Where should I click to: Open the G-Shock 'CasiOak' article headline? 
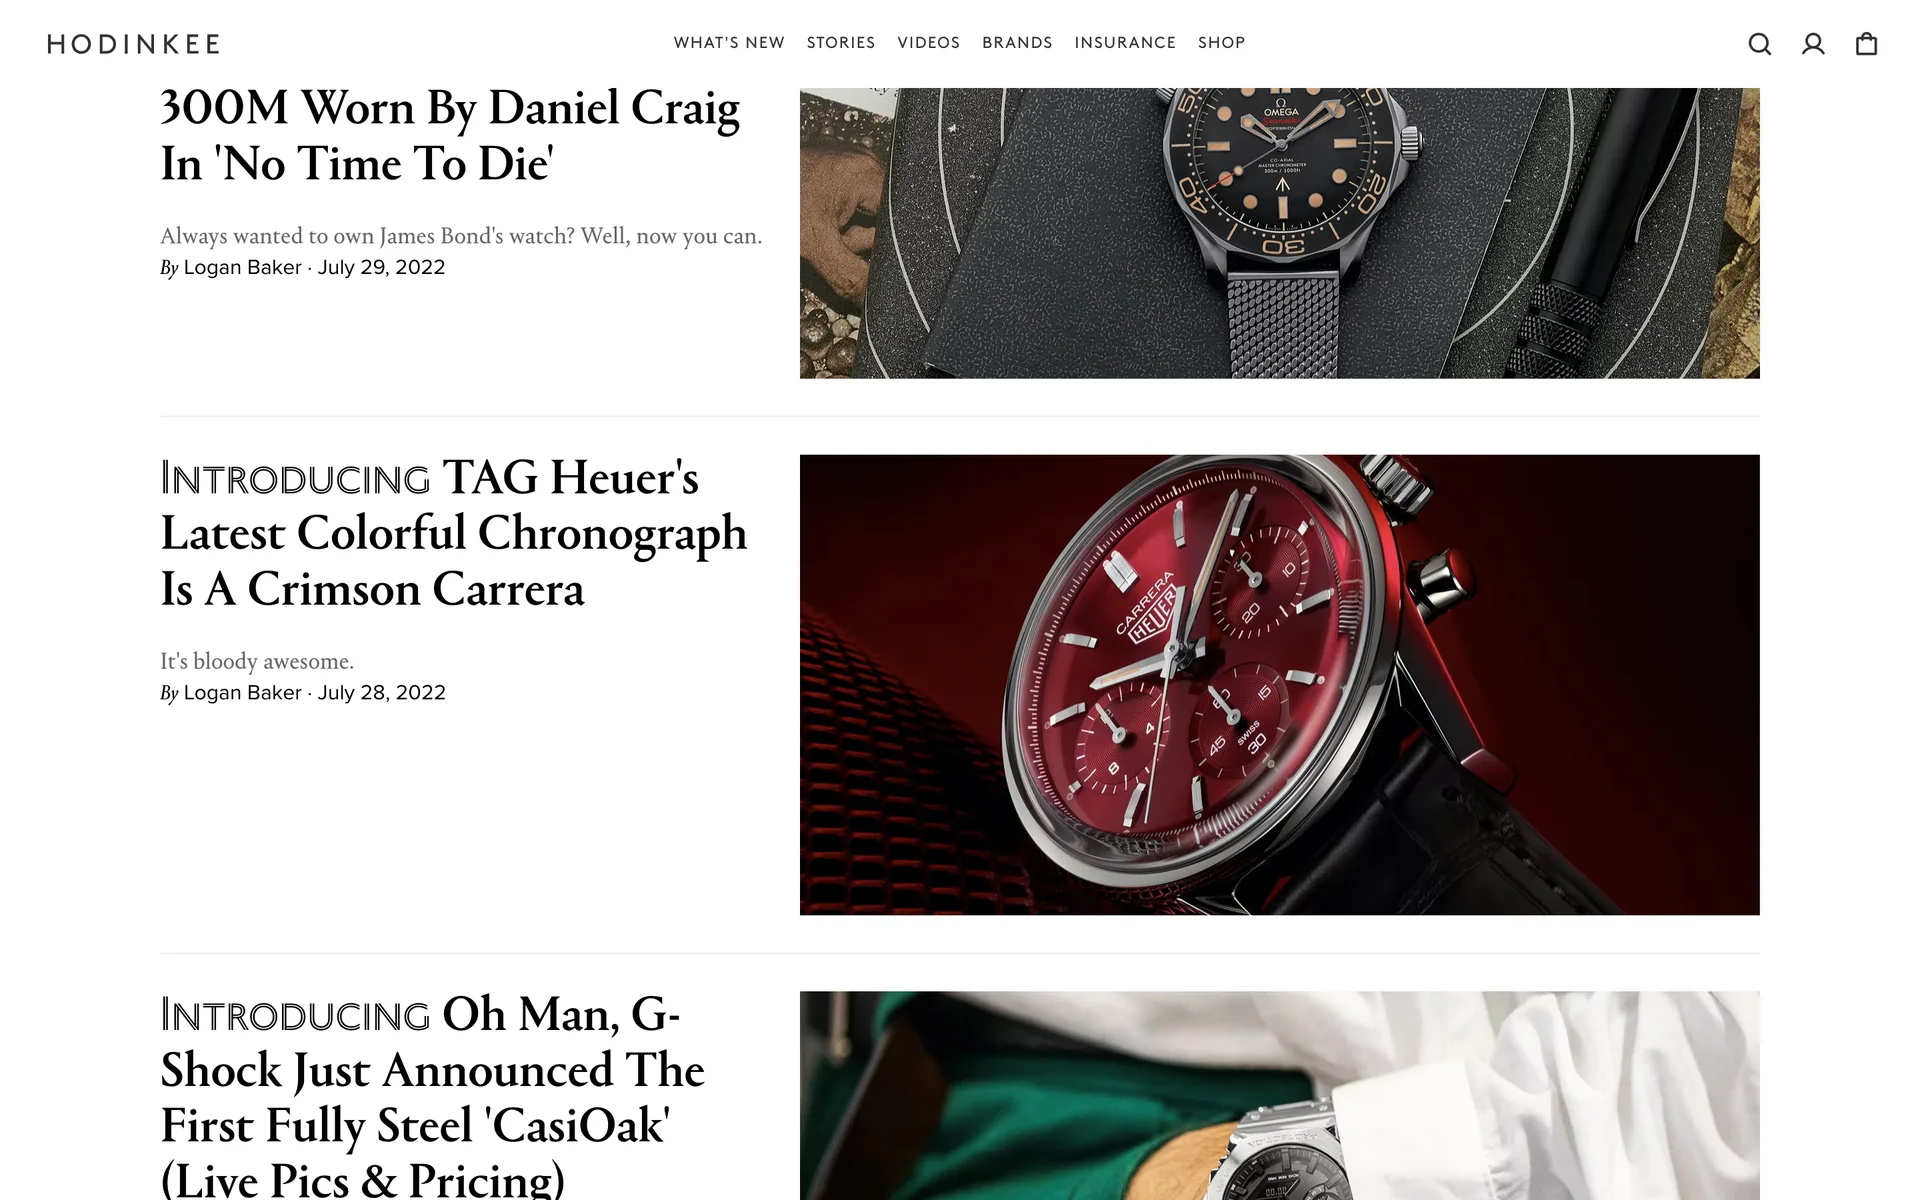[432, 1096]
